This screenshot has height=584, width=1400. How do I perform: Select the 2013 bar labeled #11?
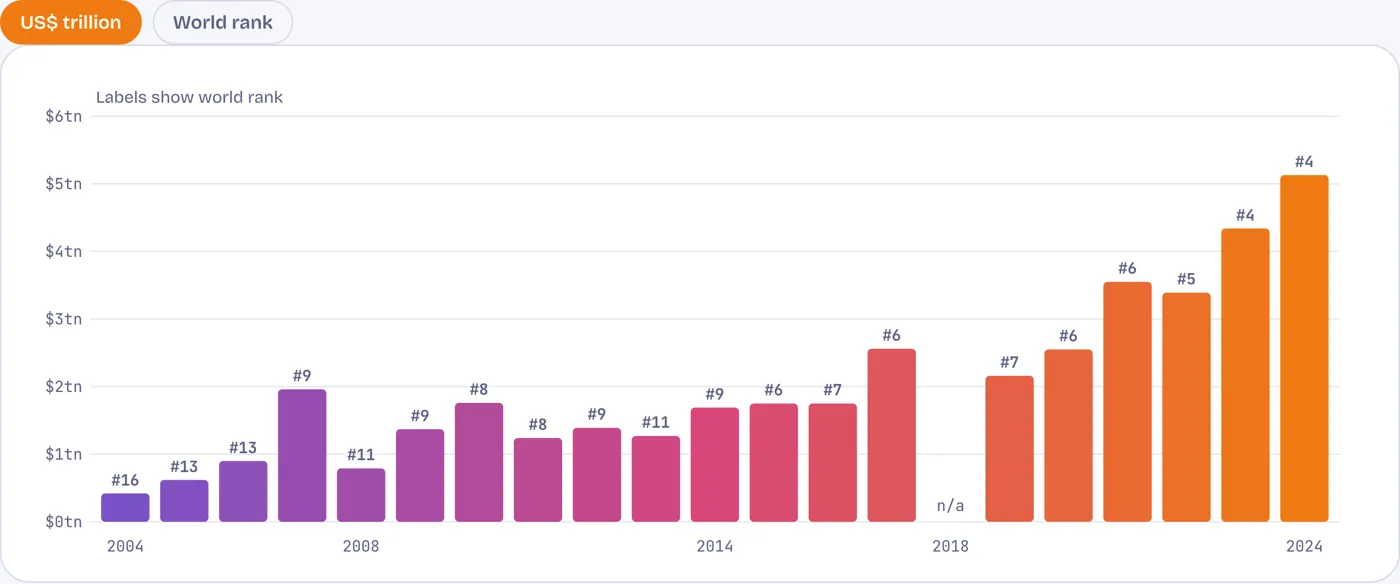[x=656, y=479]
